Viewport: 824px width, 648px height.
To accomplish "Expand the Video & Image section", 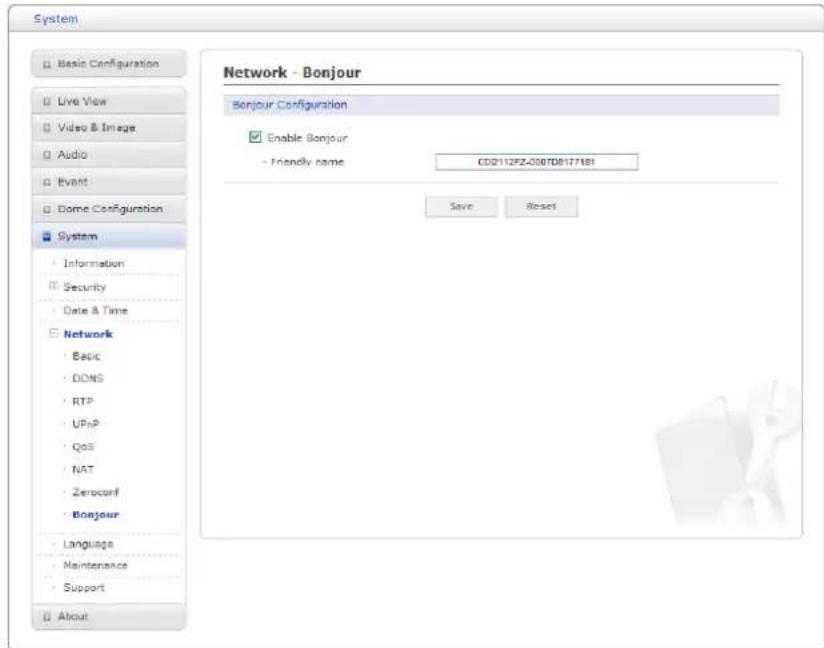I will pyautogui.click(x=109, y=128).
